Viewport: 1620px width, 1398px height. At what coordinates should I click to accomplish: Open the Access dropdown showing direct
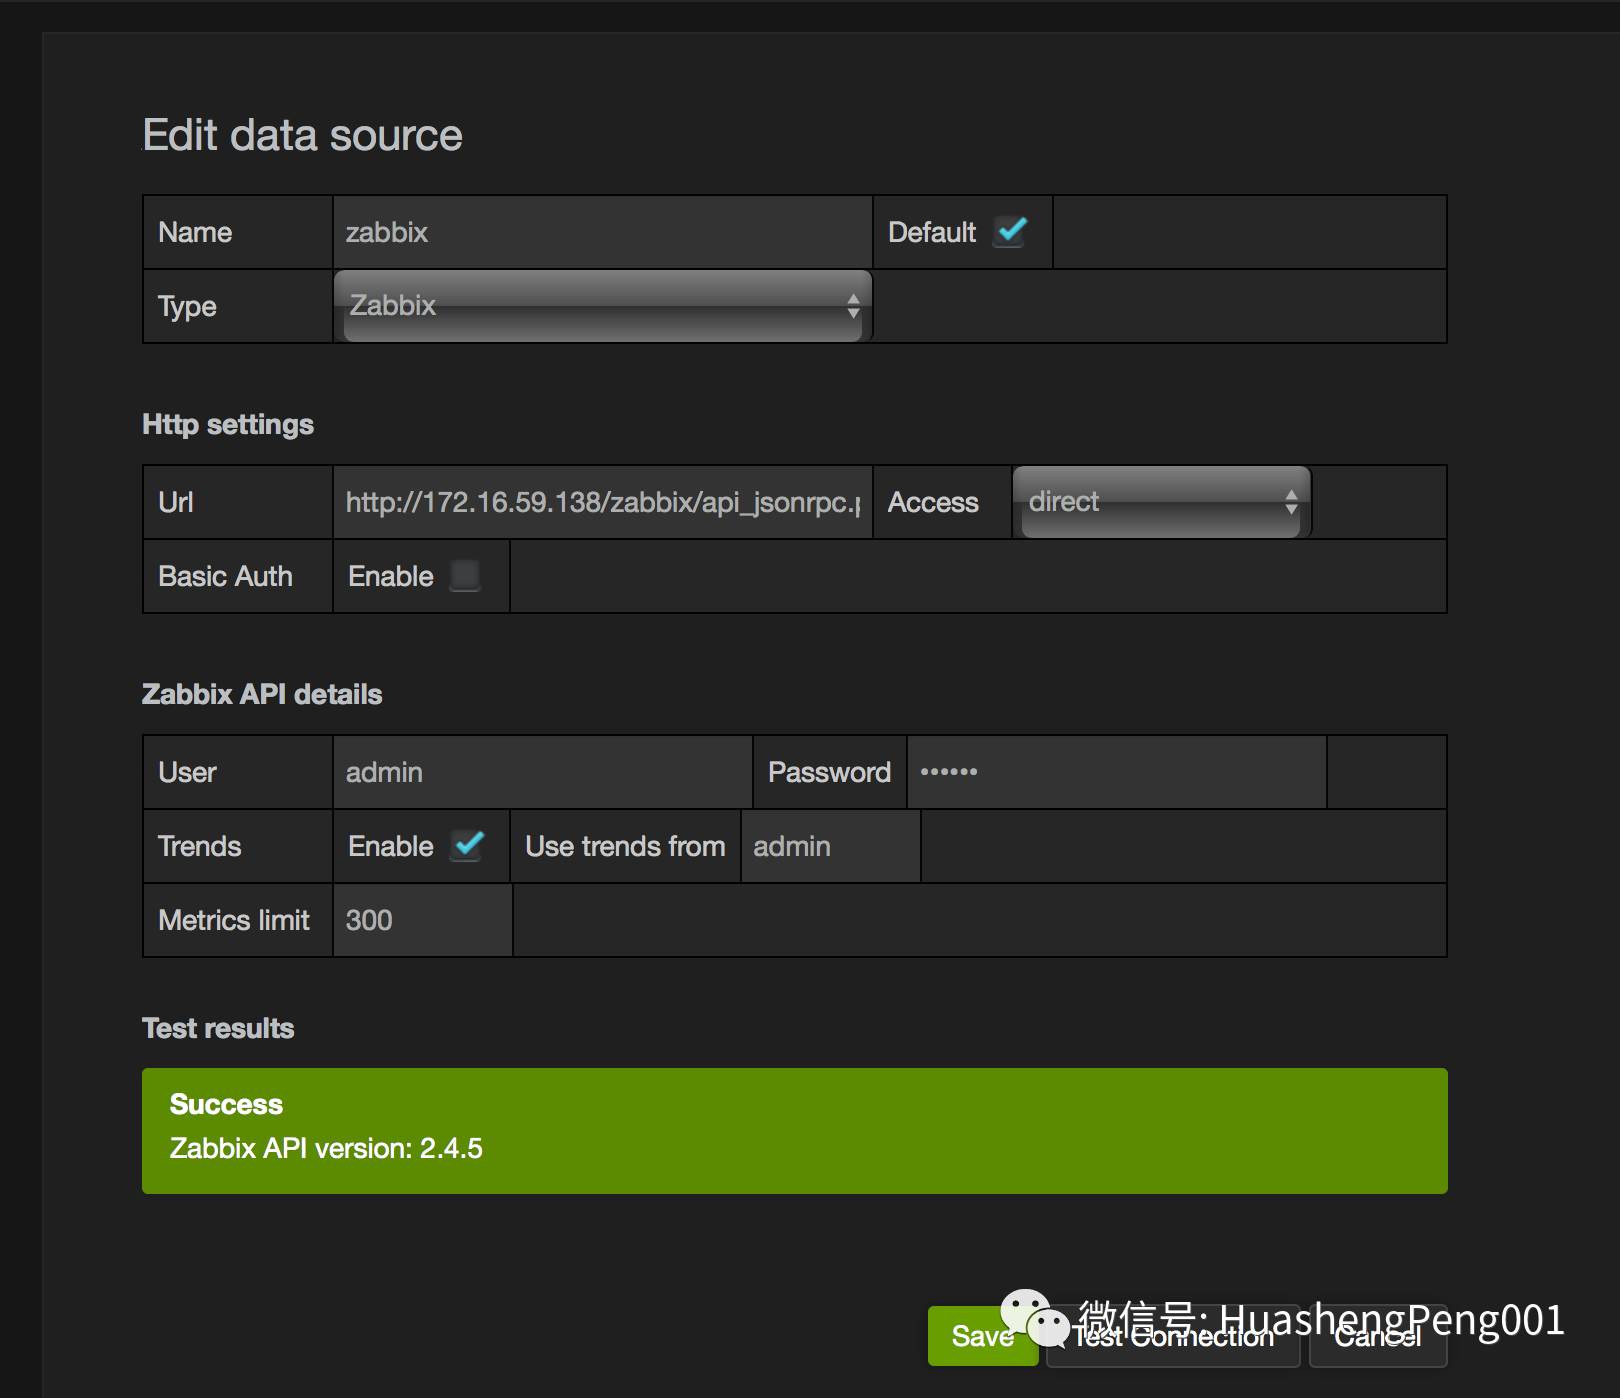pos(1161,502)
